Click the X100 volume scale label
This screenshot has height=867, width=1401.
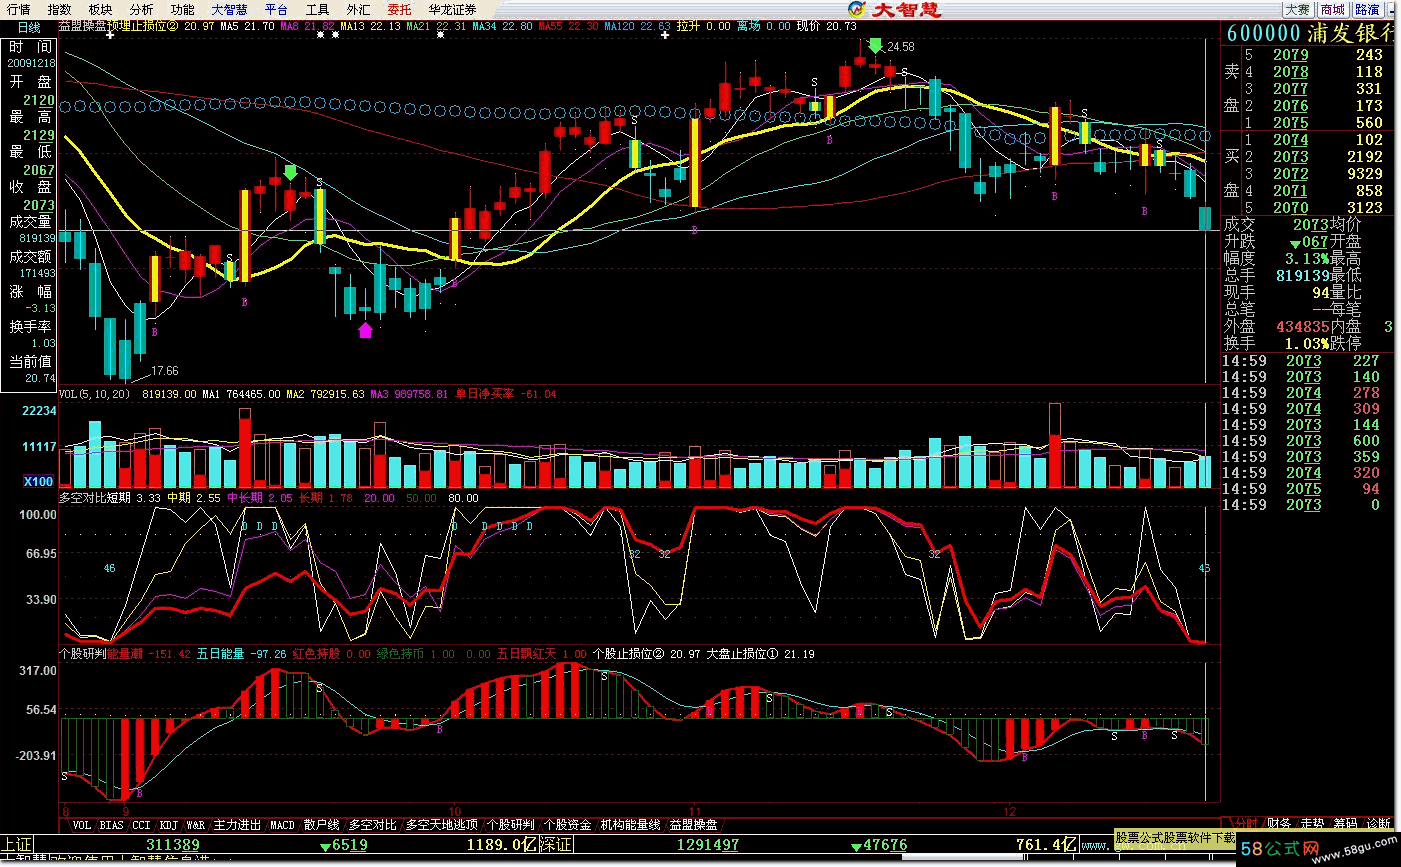pyautogui.click(x=39, y=481)
